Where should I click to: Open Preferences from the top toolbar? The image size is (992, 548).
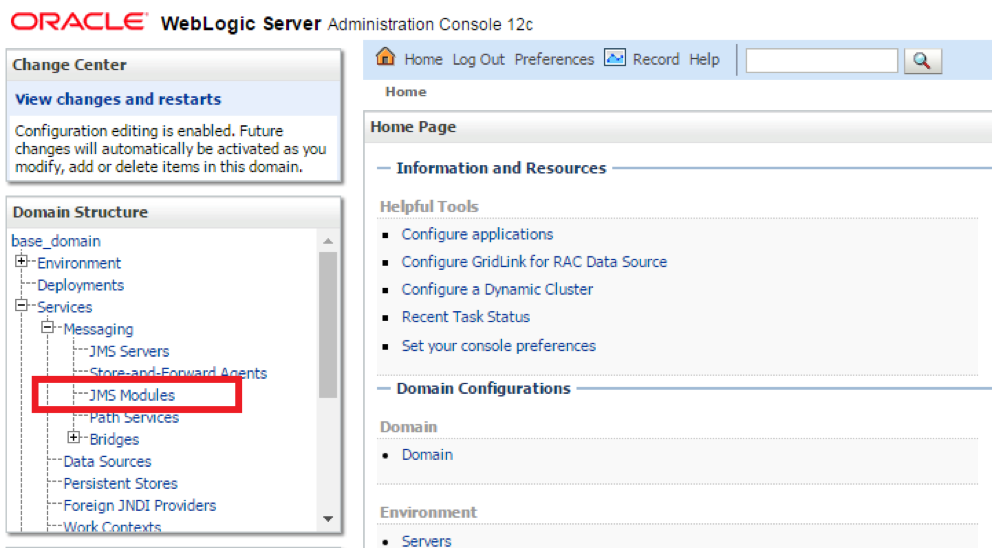tap(554, 59)
